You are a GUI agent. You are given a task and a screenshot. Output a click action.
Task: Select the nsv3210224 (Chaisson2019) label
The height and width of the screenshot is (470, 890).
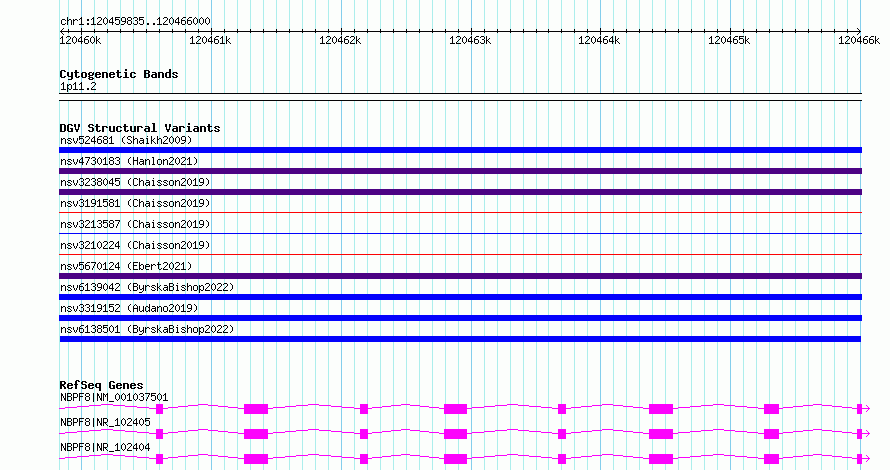tap(135, 245)
